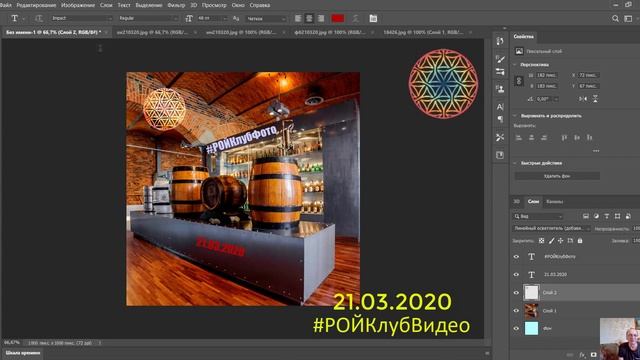Lock all padlock icon

point(580,241)
